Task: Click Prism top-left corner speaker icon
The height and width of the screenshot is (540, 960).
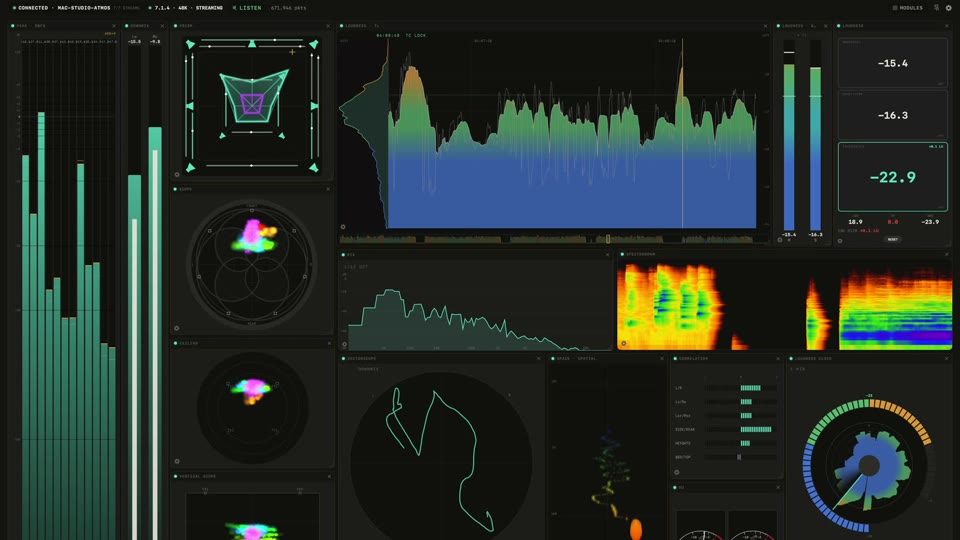Action: pyautogui.click(x=190, y=45)
